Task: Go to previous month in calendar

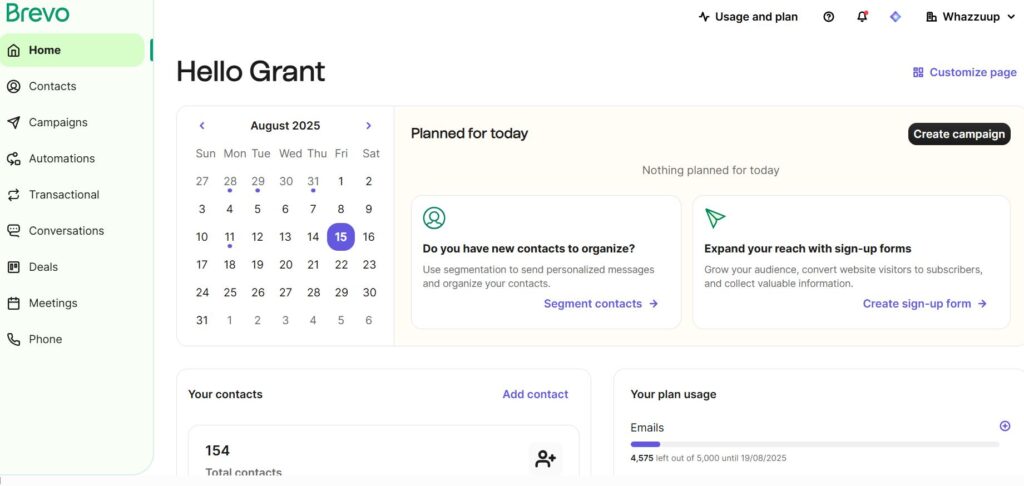Action: click(x=202, y=126)
